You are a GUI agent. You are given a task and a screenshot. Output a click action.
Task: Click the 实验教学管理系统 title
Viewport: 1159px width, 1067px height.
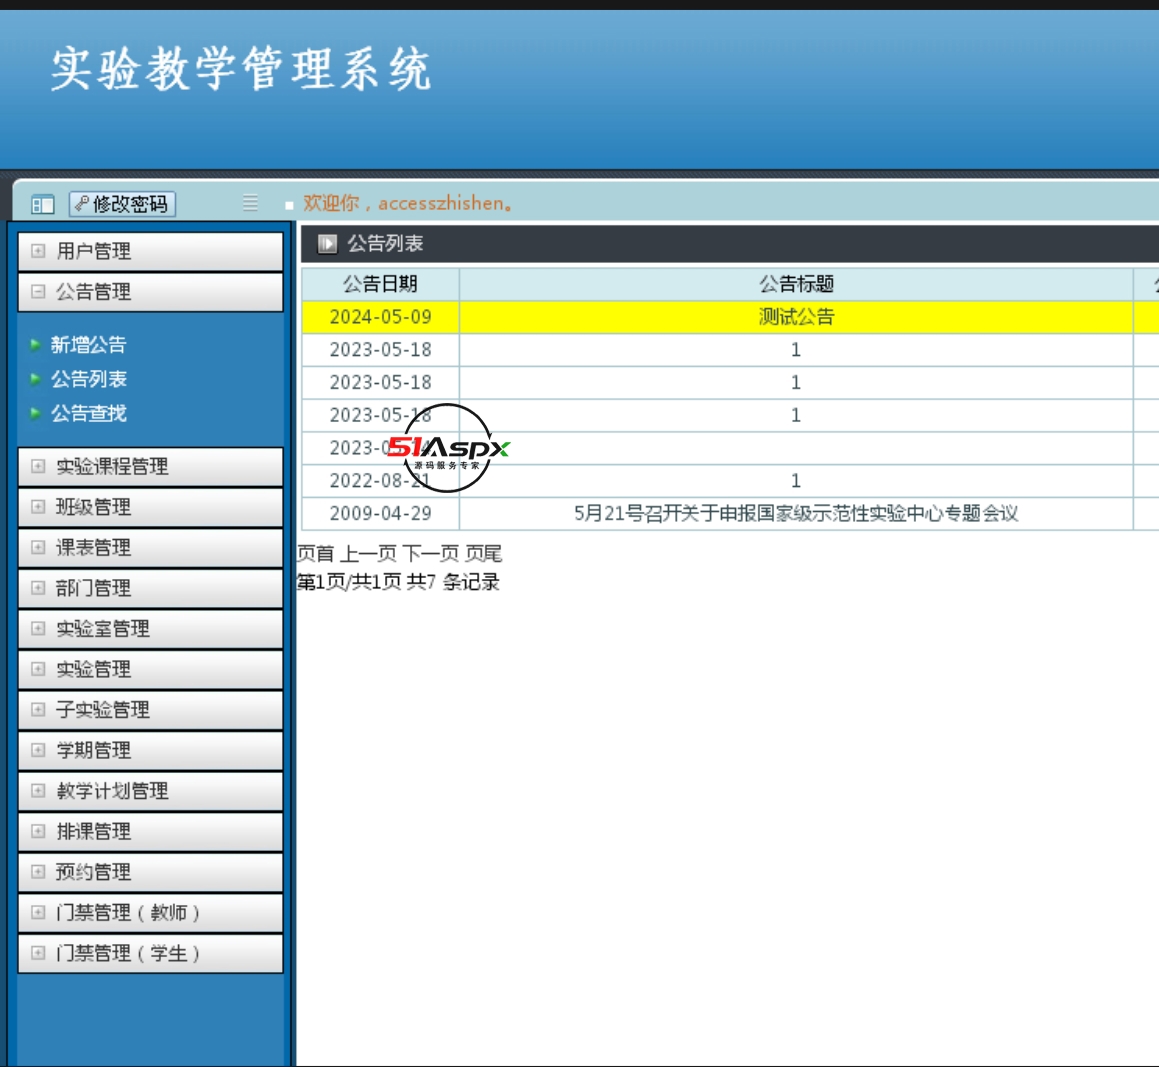241,69
